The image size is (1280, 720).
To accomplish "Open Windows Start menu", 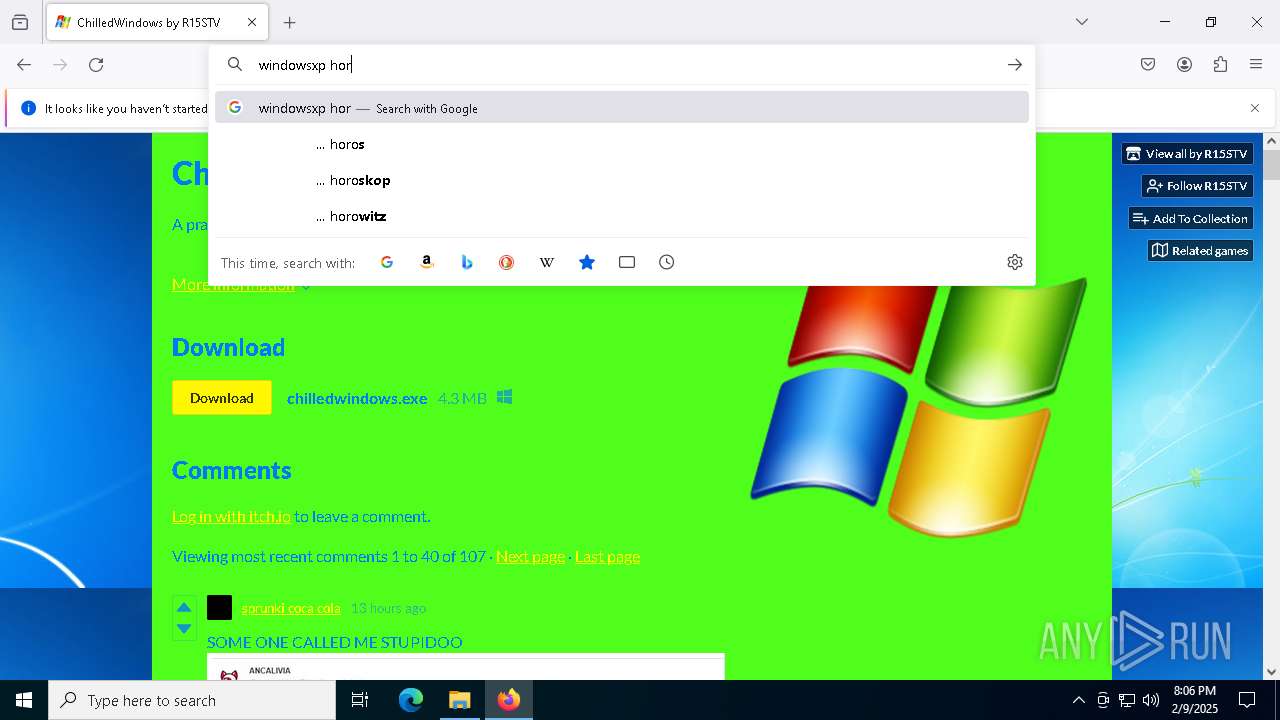I will coord(24,700).
